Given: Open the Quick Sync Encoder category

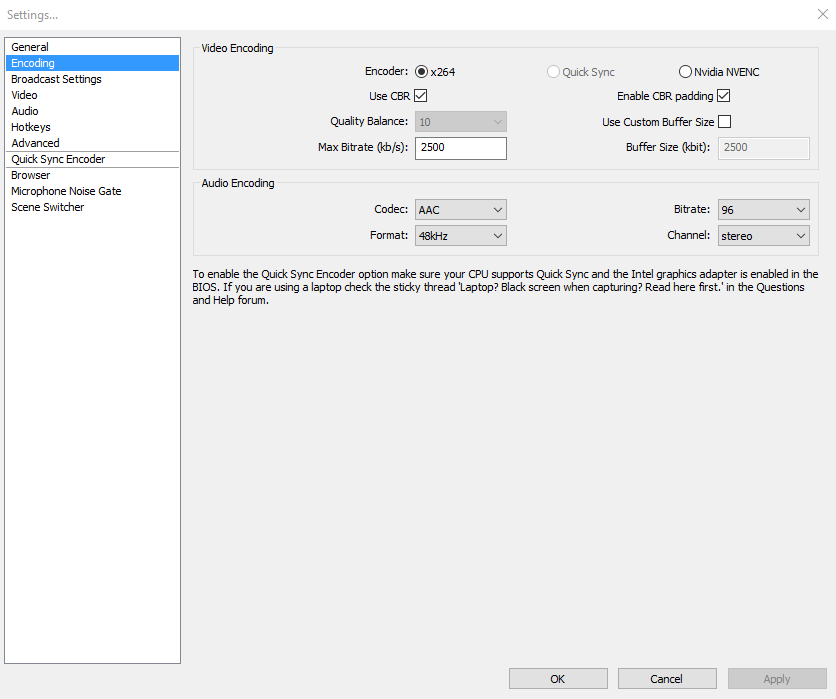Looking at the screenshot, I should [x=92, y=159].
